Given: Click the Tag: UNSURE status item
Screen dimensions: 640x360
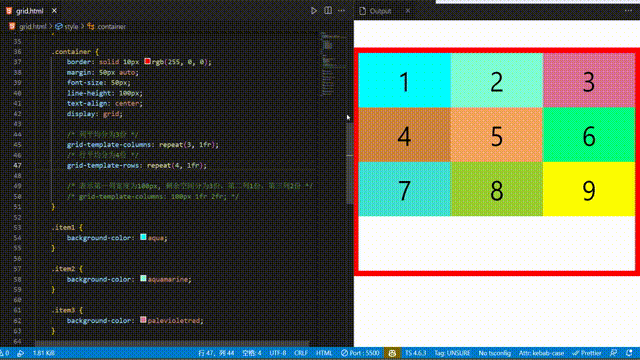Looking at the screenshot, I should pos(452,353).
